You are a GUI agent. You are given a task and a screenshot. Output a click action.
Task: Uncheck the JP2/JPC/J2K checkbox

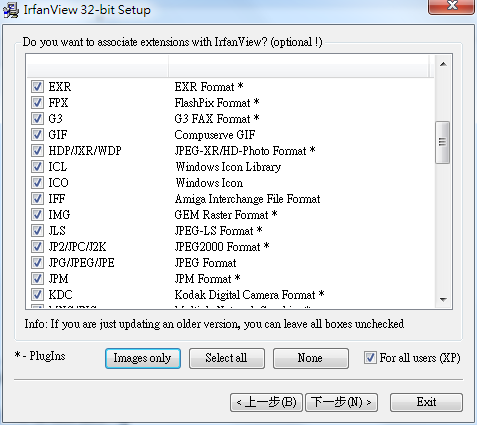pyautogui.click(x=37, y=247)
